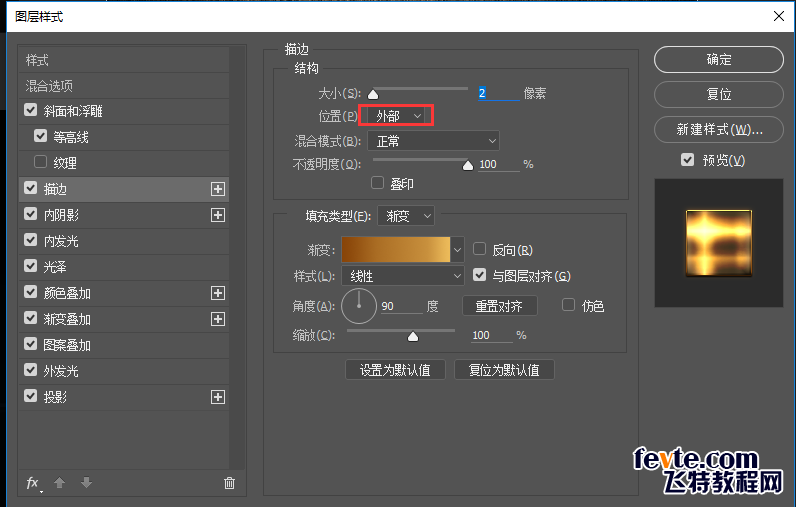This screenshot has width=796, height=507.
Task: Toggle the 预览 checkbox
Action: (x=687, y=160)
